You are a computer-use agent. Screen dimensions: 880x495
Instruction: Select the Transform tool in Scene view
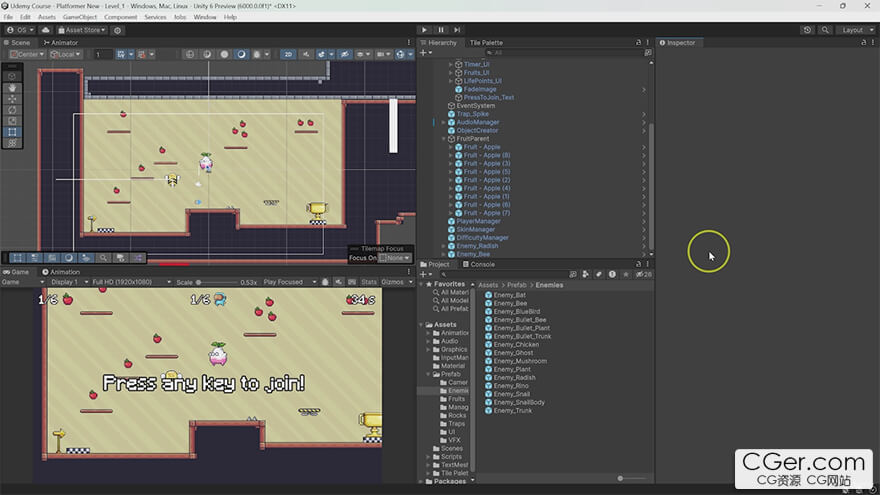[12, 143]
